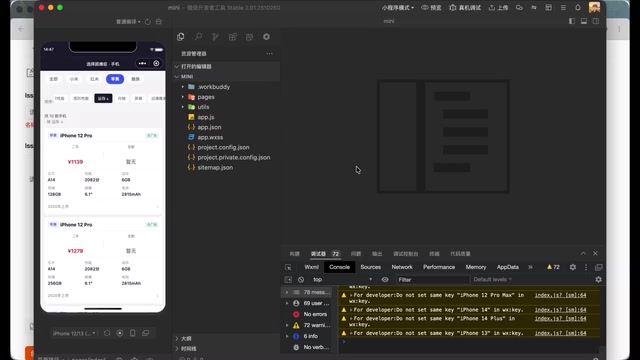The height and width of the screenshot is (360, 640).
Task: Expand the 大纲 outline section
Action: click(227, 338)
